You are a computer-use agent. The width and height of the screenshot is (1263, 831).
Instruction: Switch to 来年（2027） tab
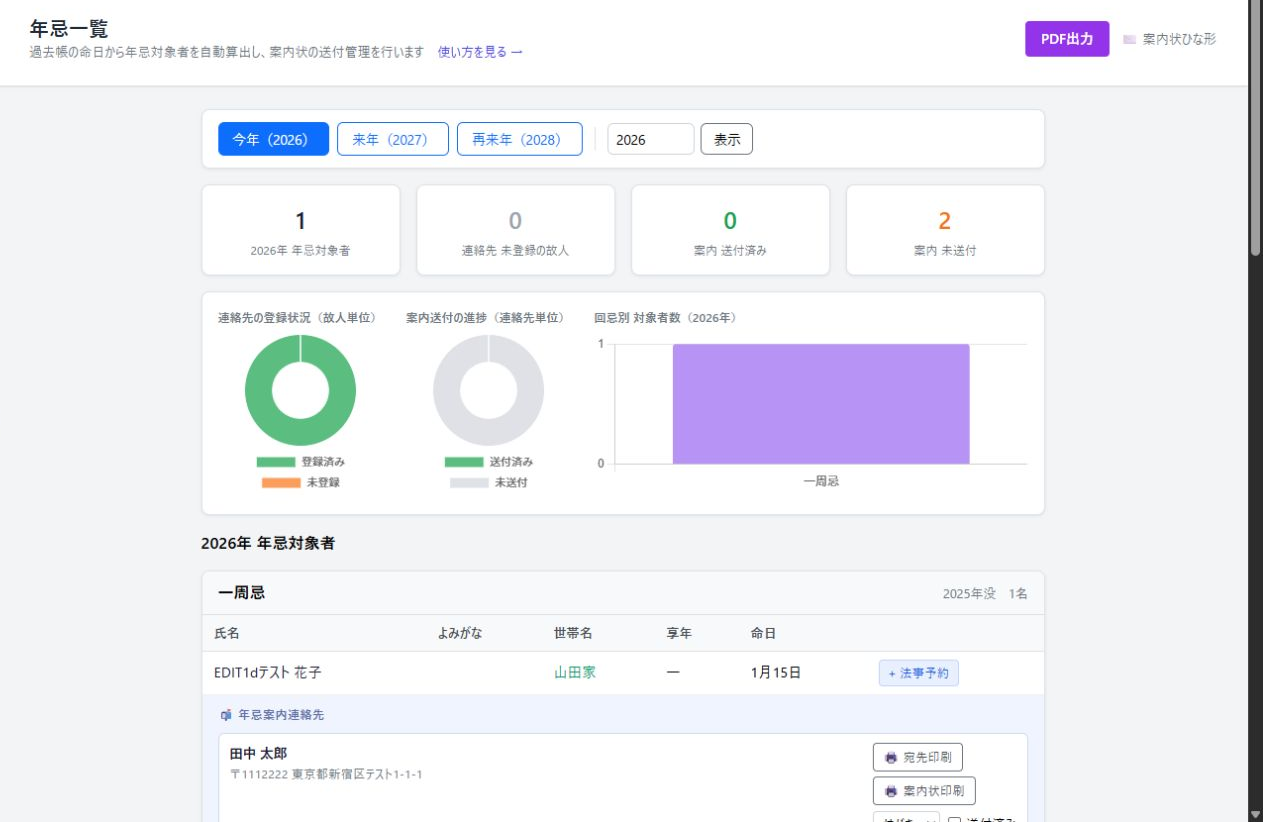click(x=393, y=139)
